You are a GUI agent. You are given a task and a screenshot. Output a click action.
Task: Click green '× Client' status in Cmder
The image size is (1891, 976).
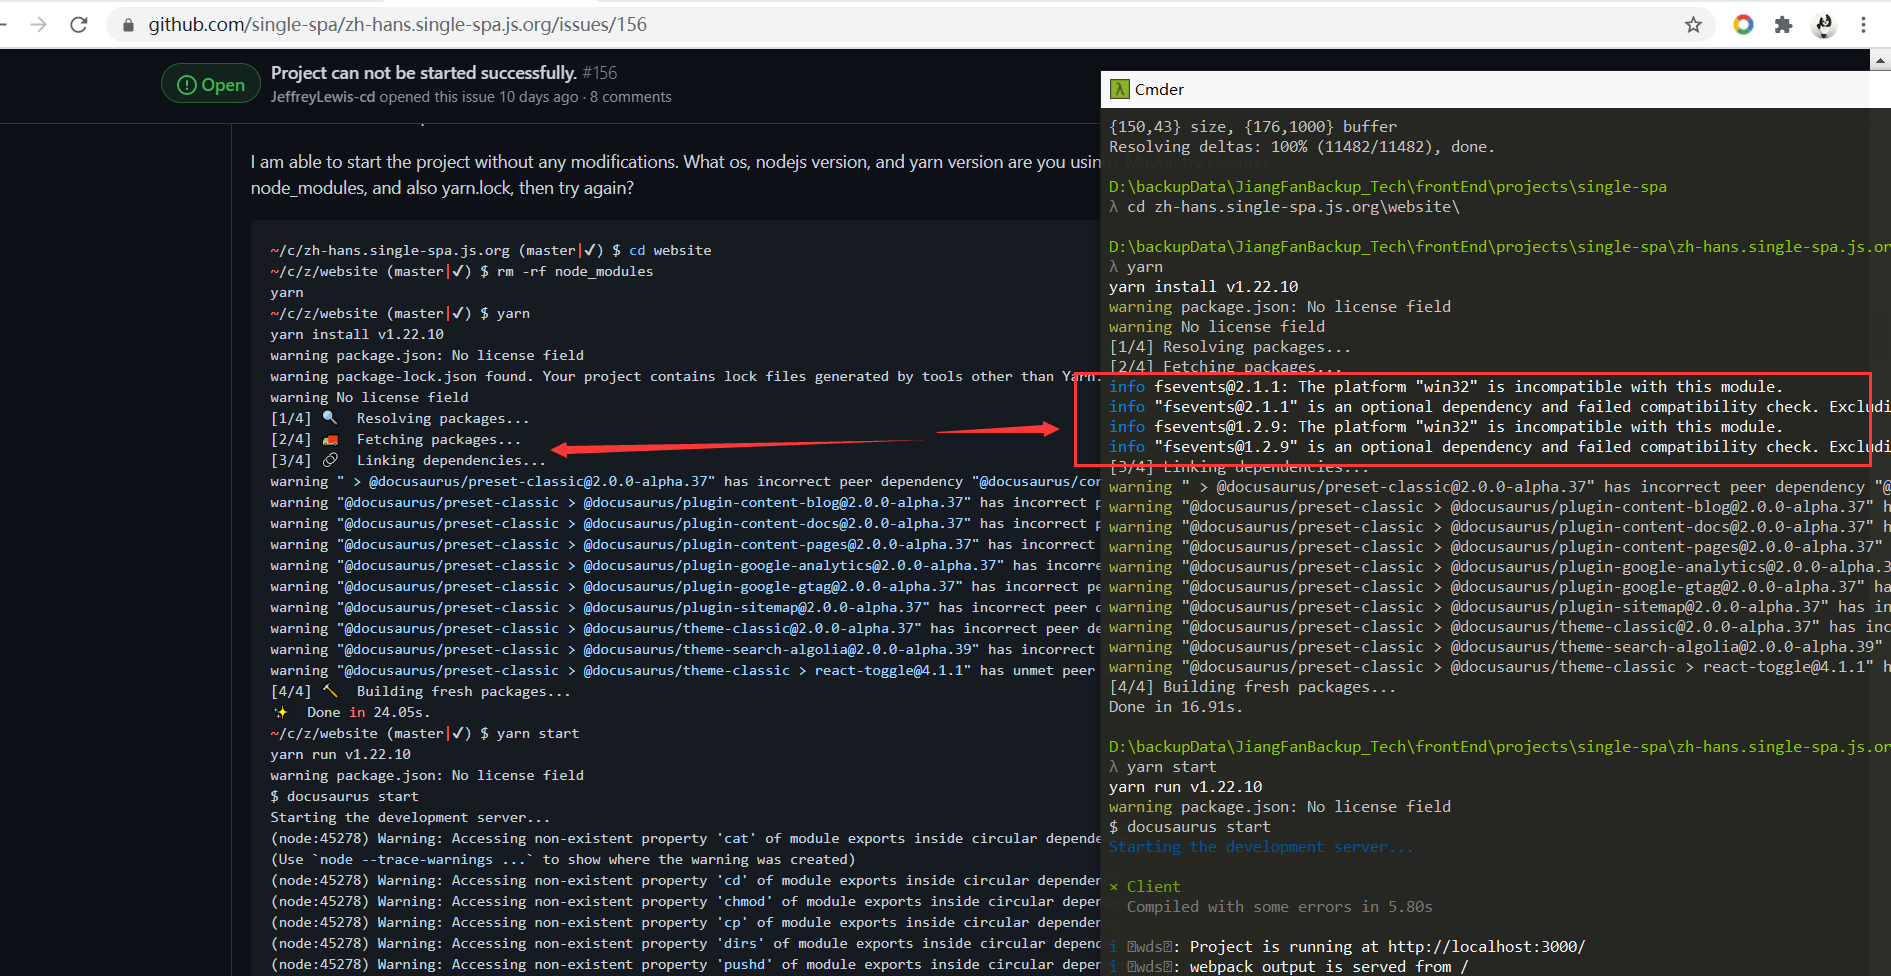coord(1145,886)
